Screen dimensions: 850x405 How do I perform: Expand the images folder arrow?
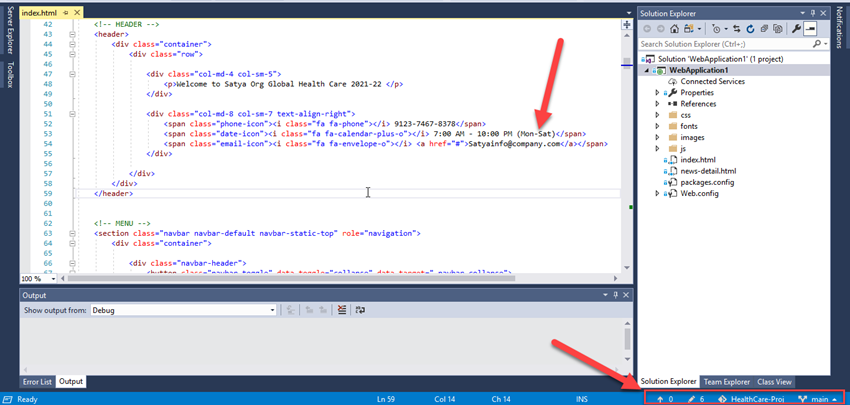[658, 137]
